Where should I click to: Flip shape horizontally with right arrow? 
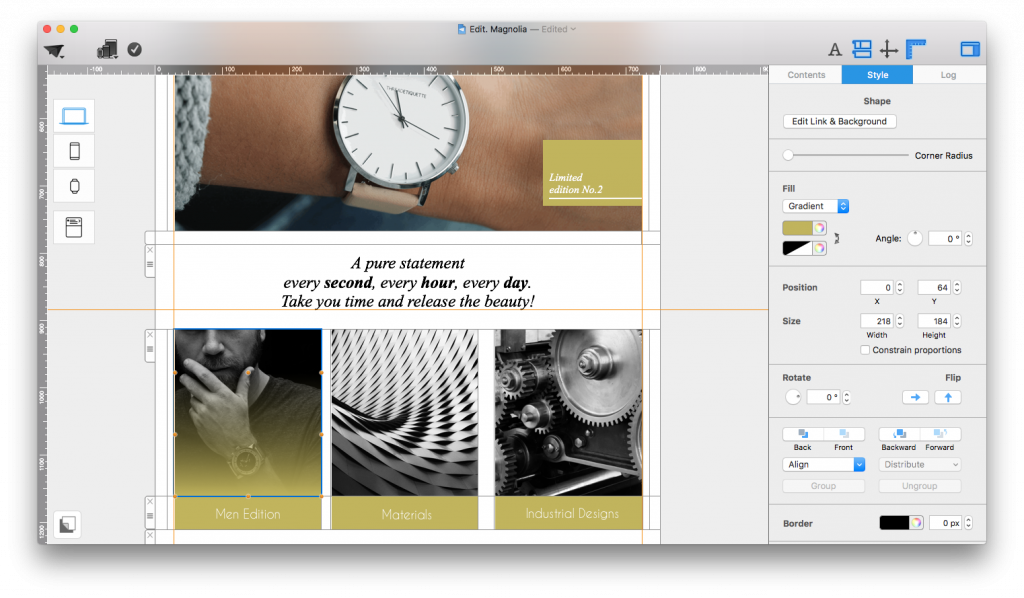point(915,397)
